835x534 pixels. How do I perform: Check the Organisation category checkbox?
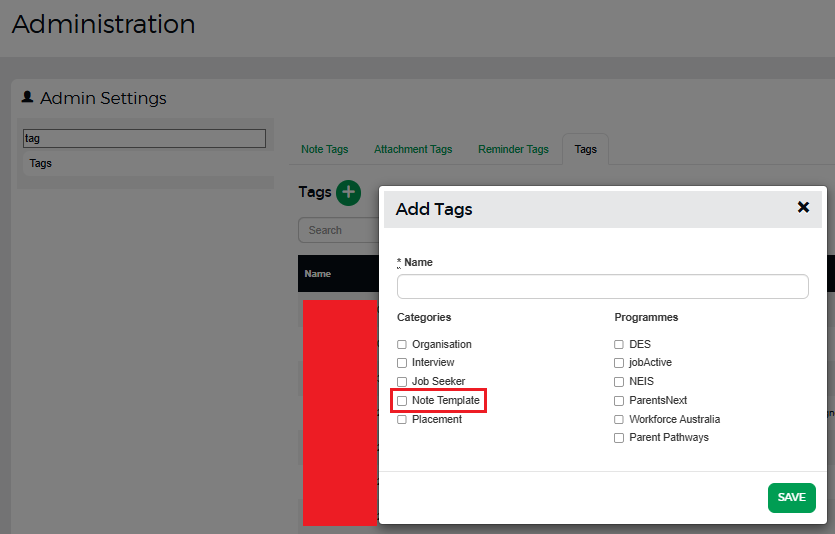pos(402,344)
